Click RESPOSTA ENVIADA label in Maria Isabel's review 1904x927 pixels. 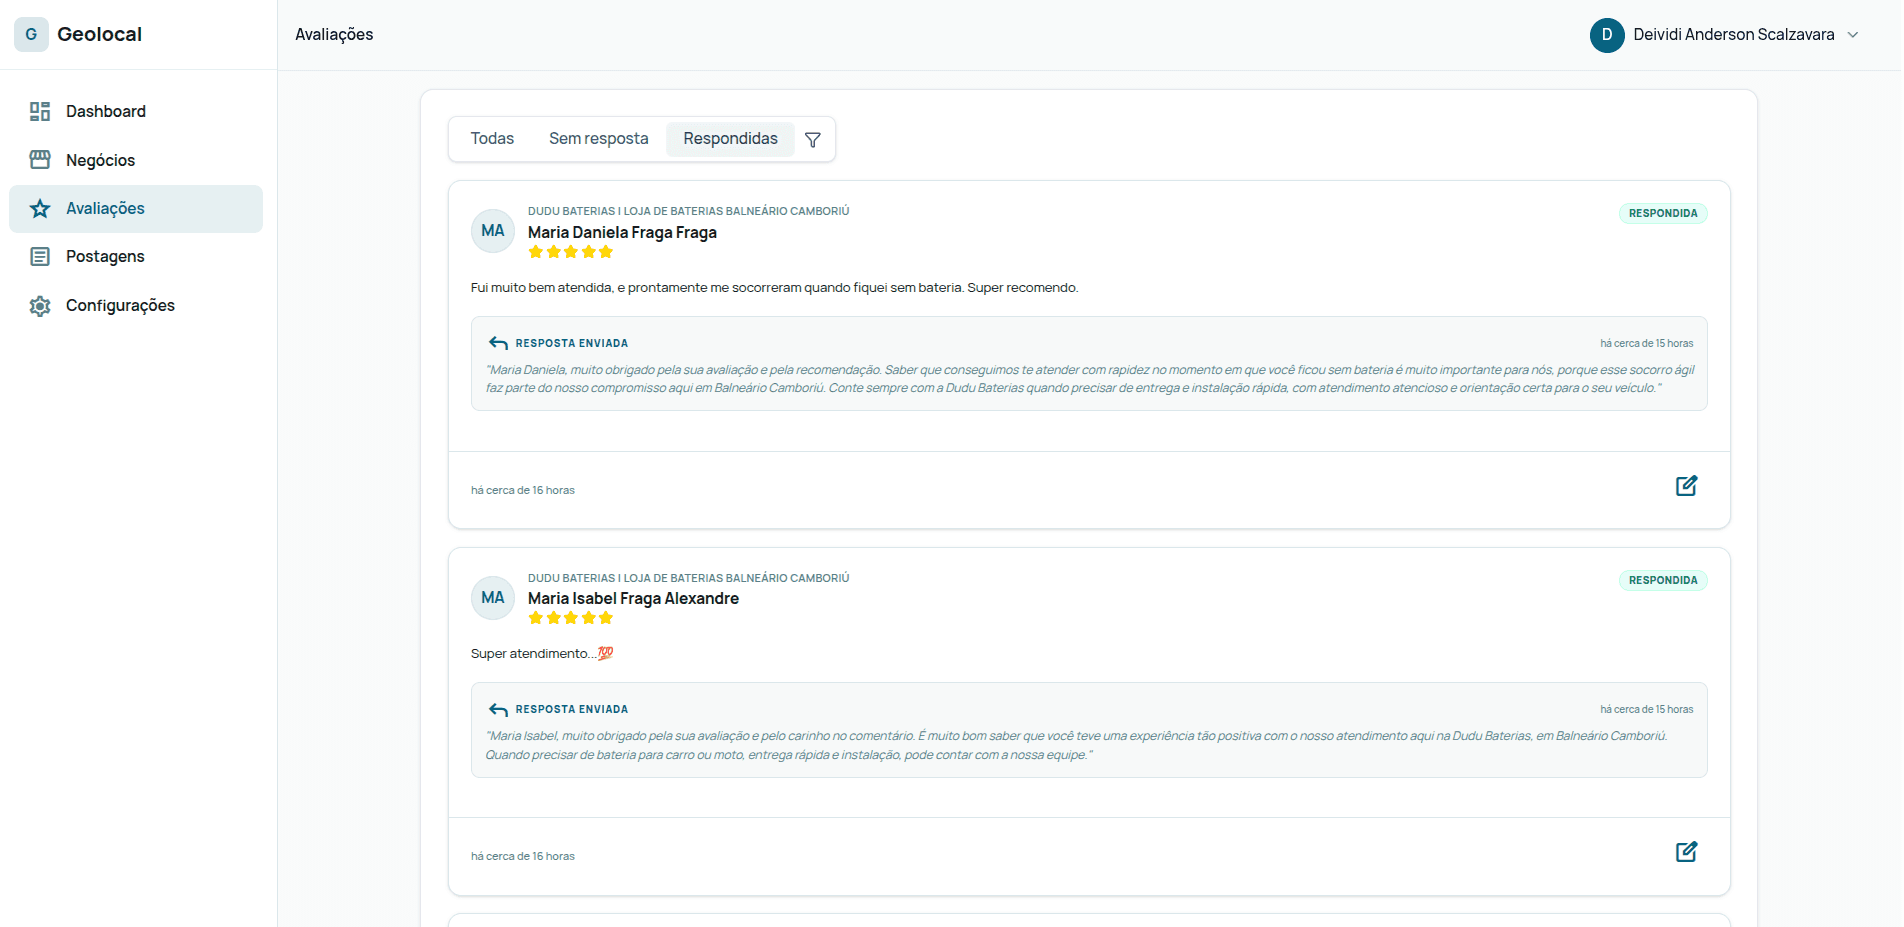pyautogui.click(x=572, y=710)
